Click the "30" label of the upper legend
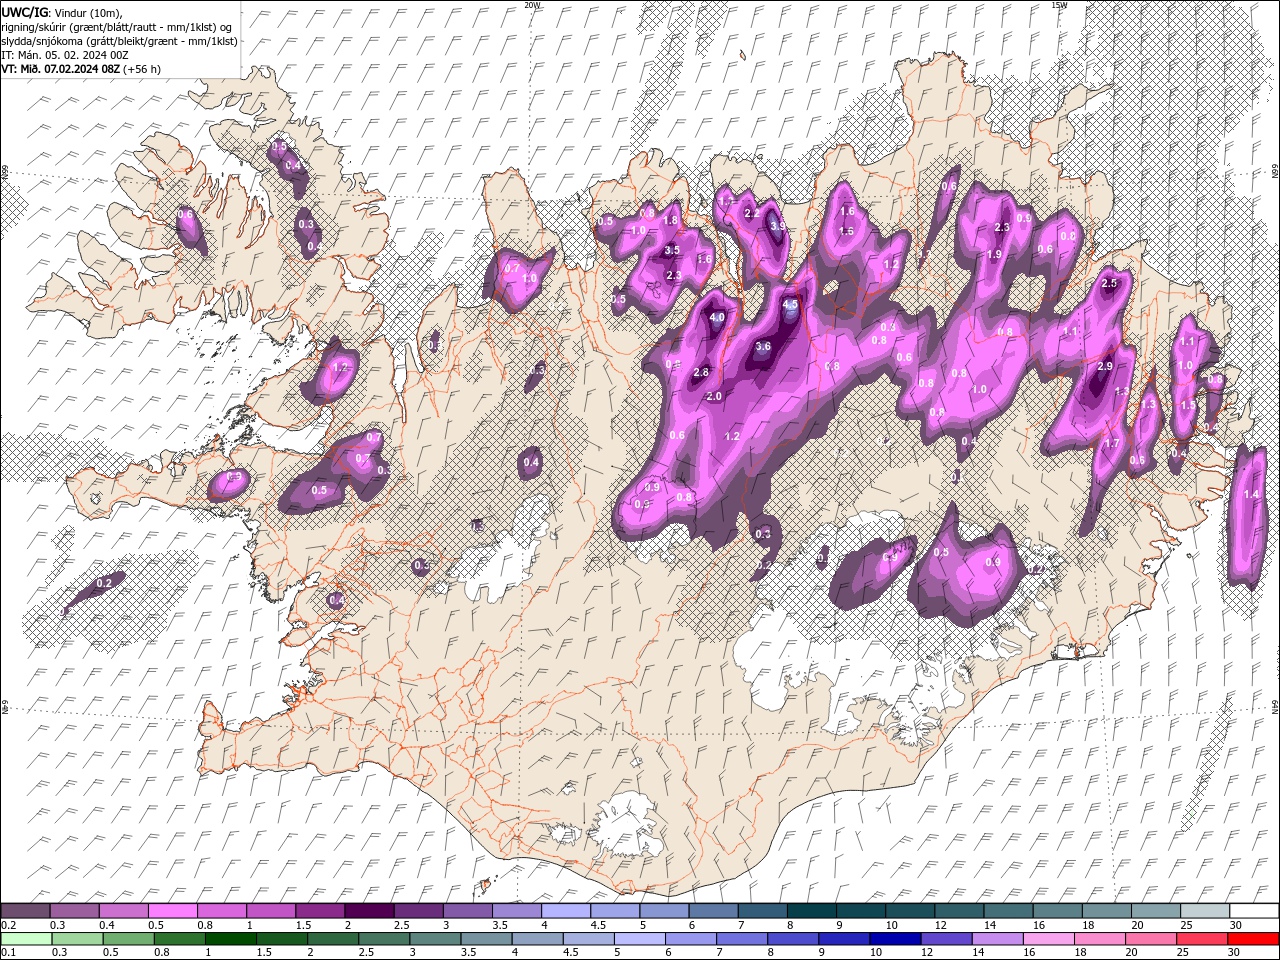This screenshot has width=1280, height=960. coord(1236,925)
